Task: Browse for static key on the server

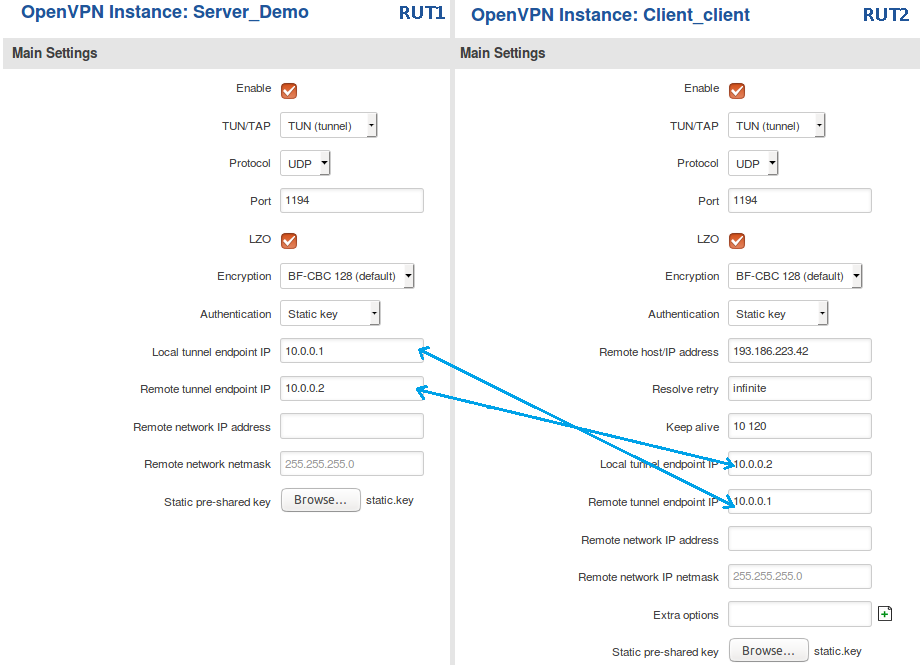Action: 320,500
